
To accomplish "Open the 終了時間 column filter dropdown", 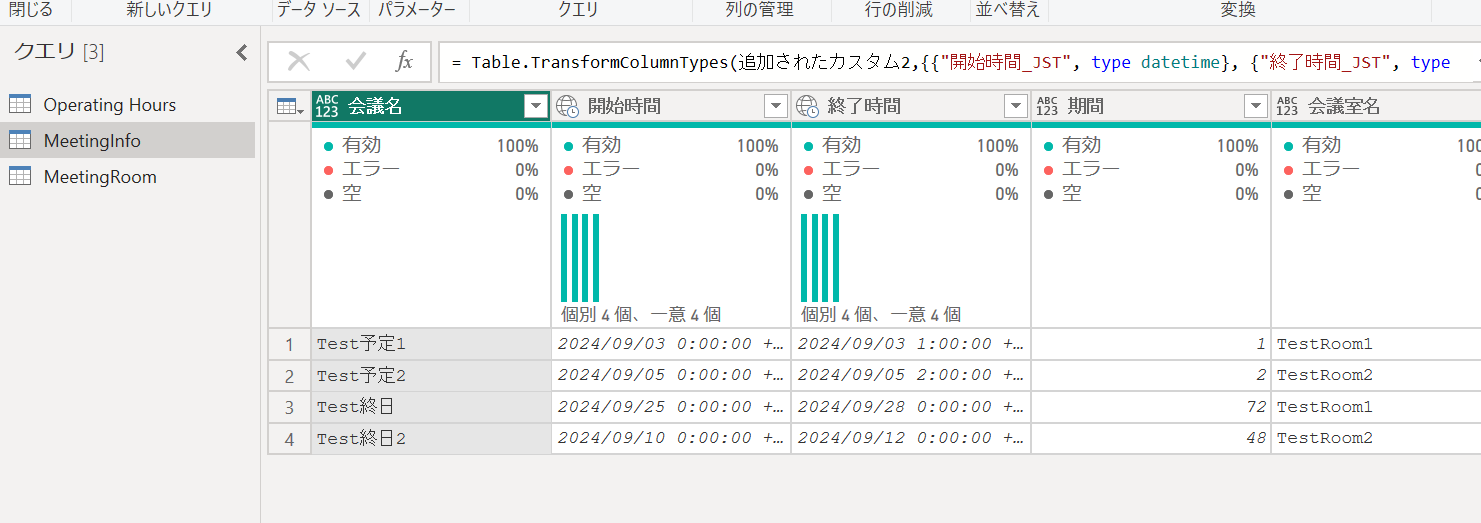I will (1016, 106).
